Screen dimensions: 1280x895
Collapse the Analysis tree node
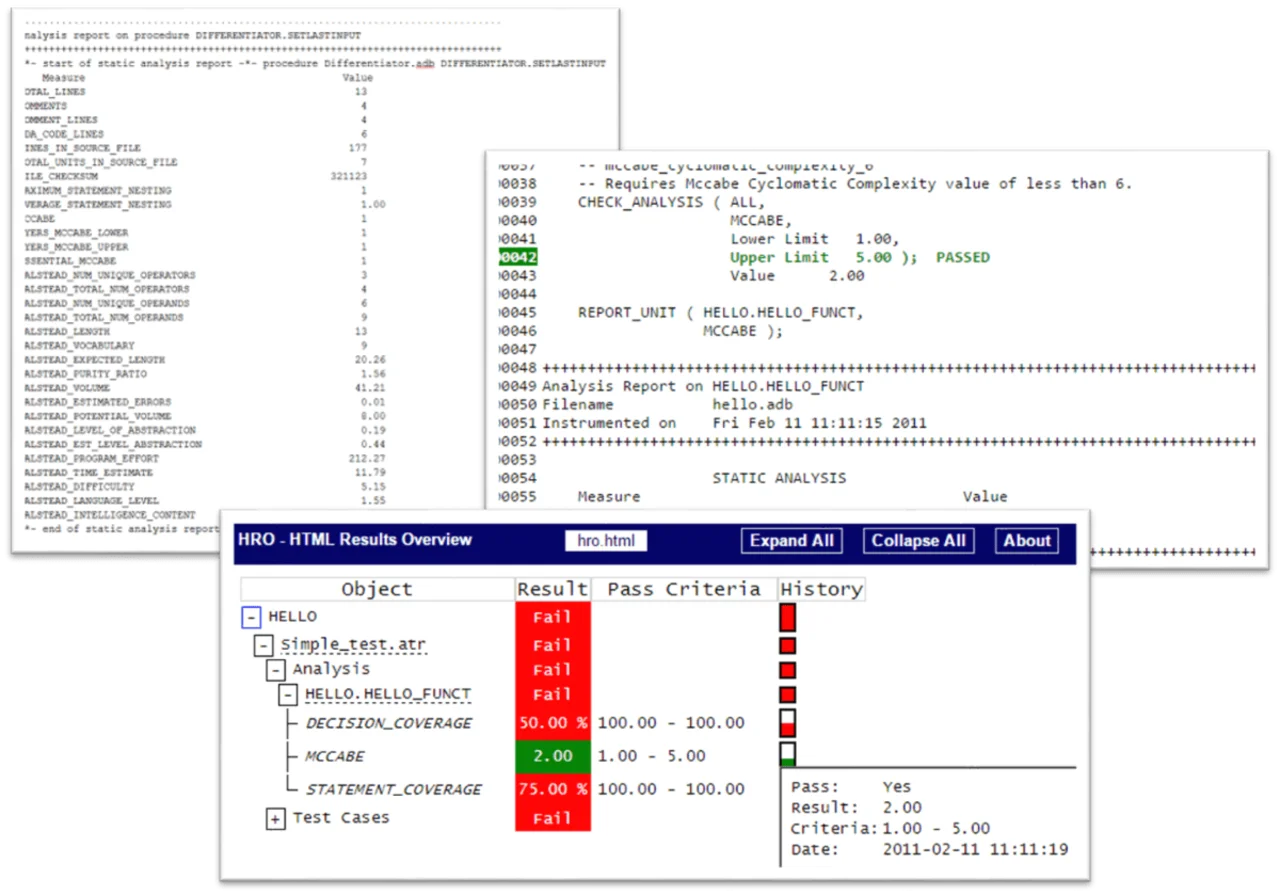click(x=276, y=670)
